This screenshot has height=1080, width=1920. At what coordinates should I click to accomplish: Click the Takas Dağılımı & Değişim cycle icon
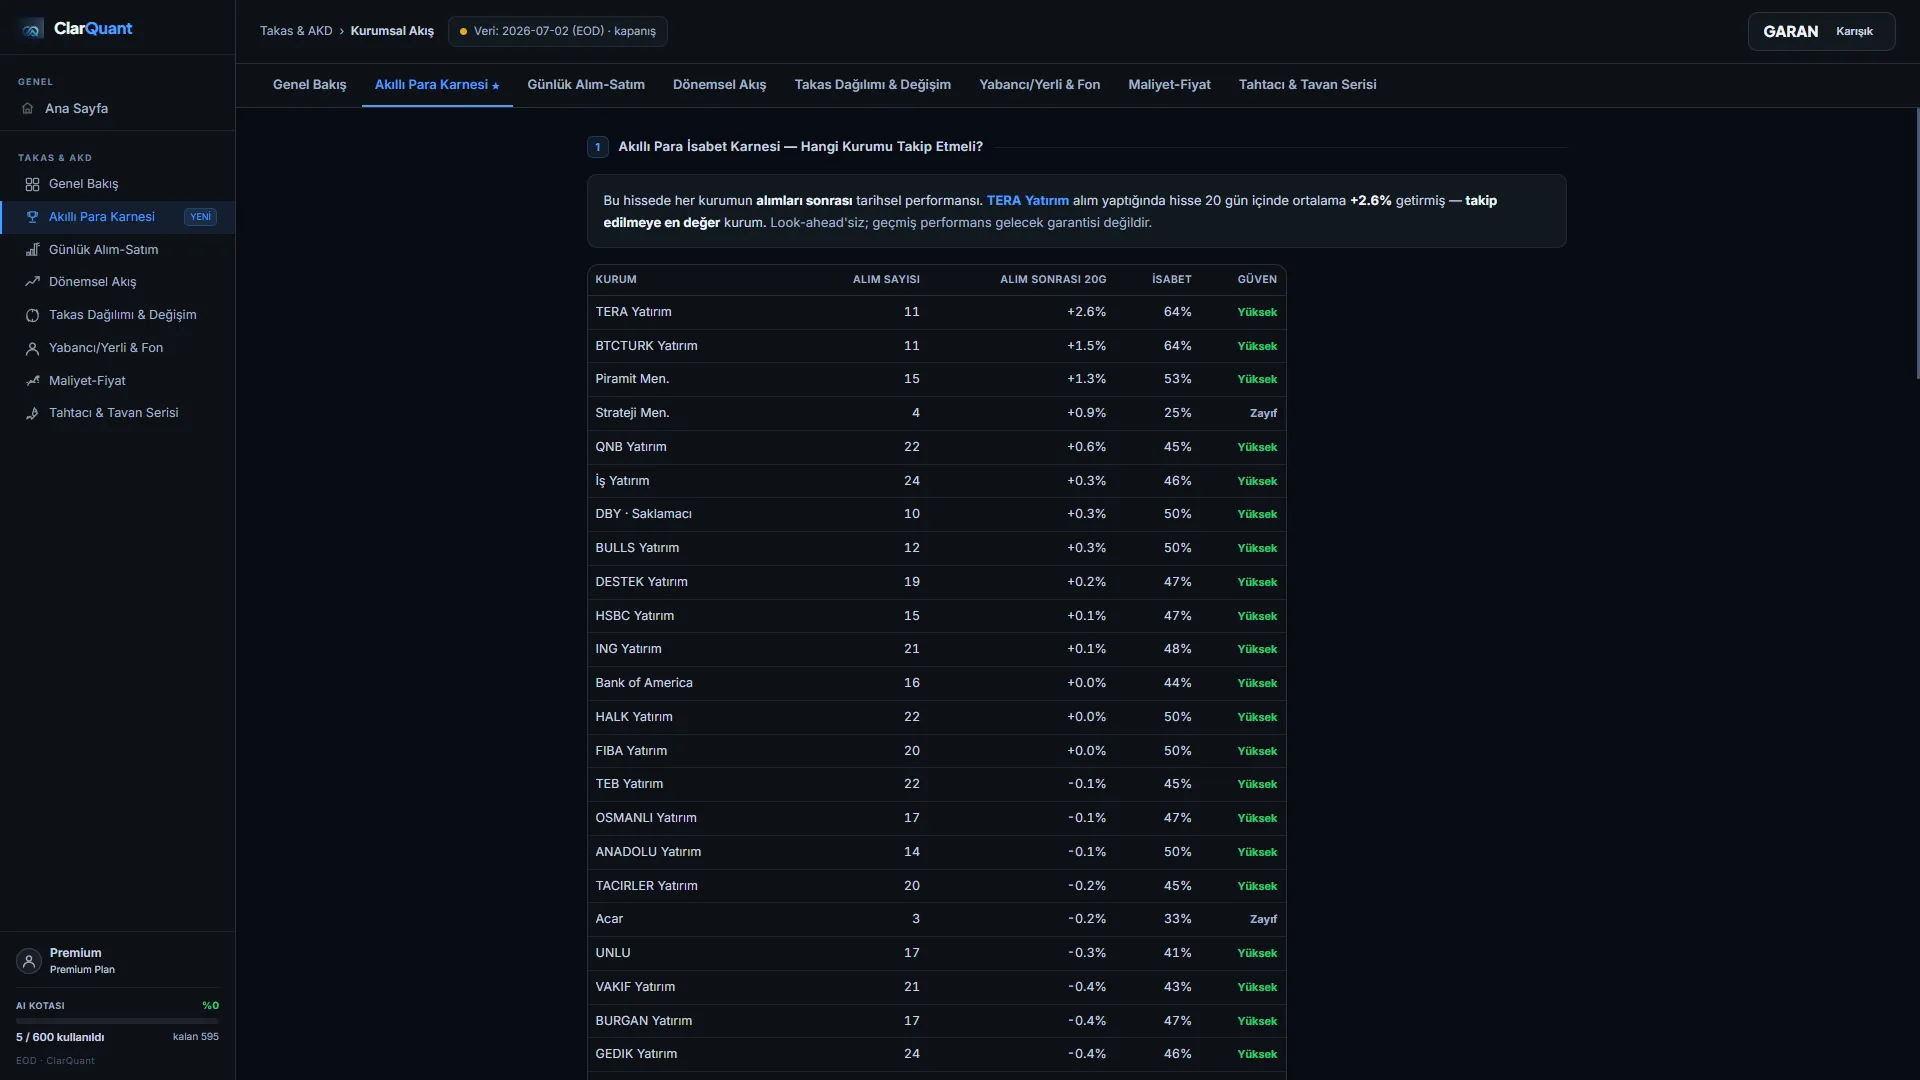click(x=32, y=315)
